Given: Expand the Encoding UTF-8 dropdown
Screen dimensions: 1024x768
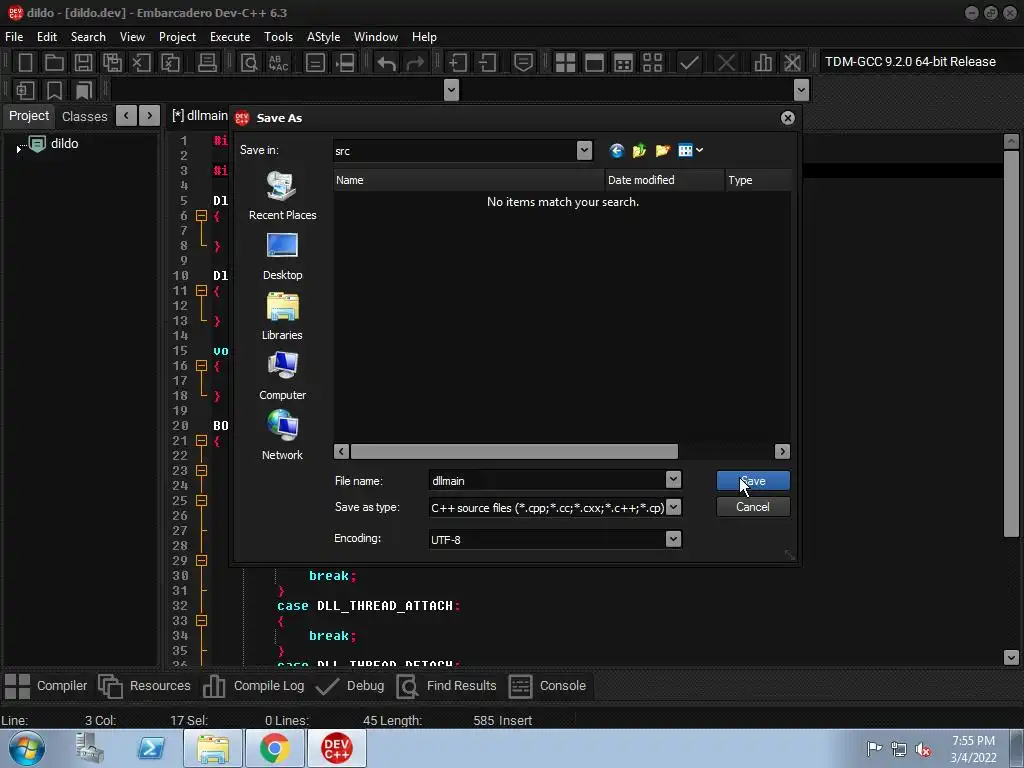Looking at the screenshot, I should 673,539.
